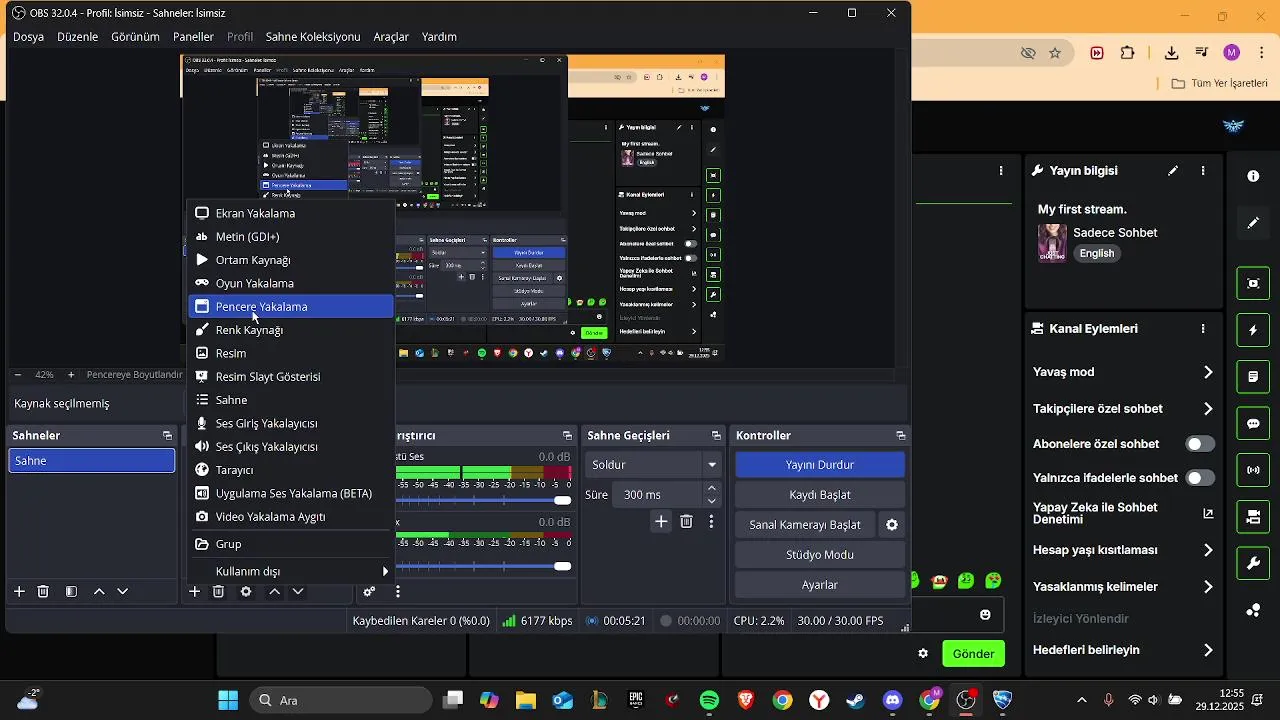
Task: Send the chat message with Gönder
Action: pyautogui.click(x=973, y=654)
